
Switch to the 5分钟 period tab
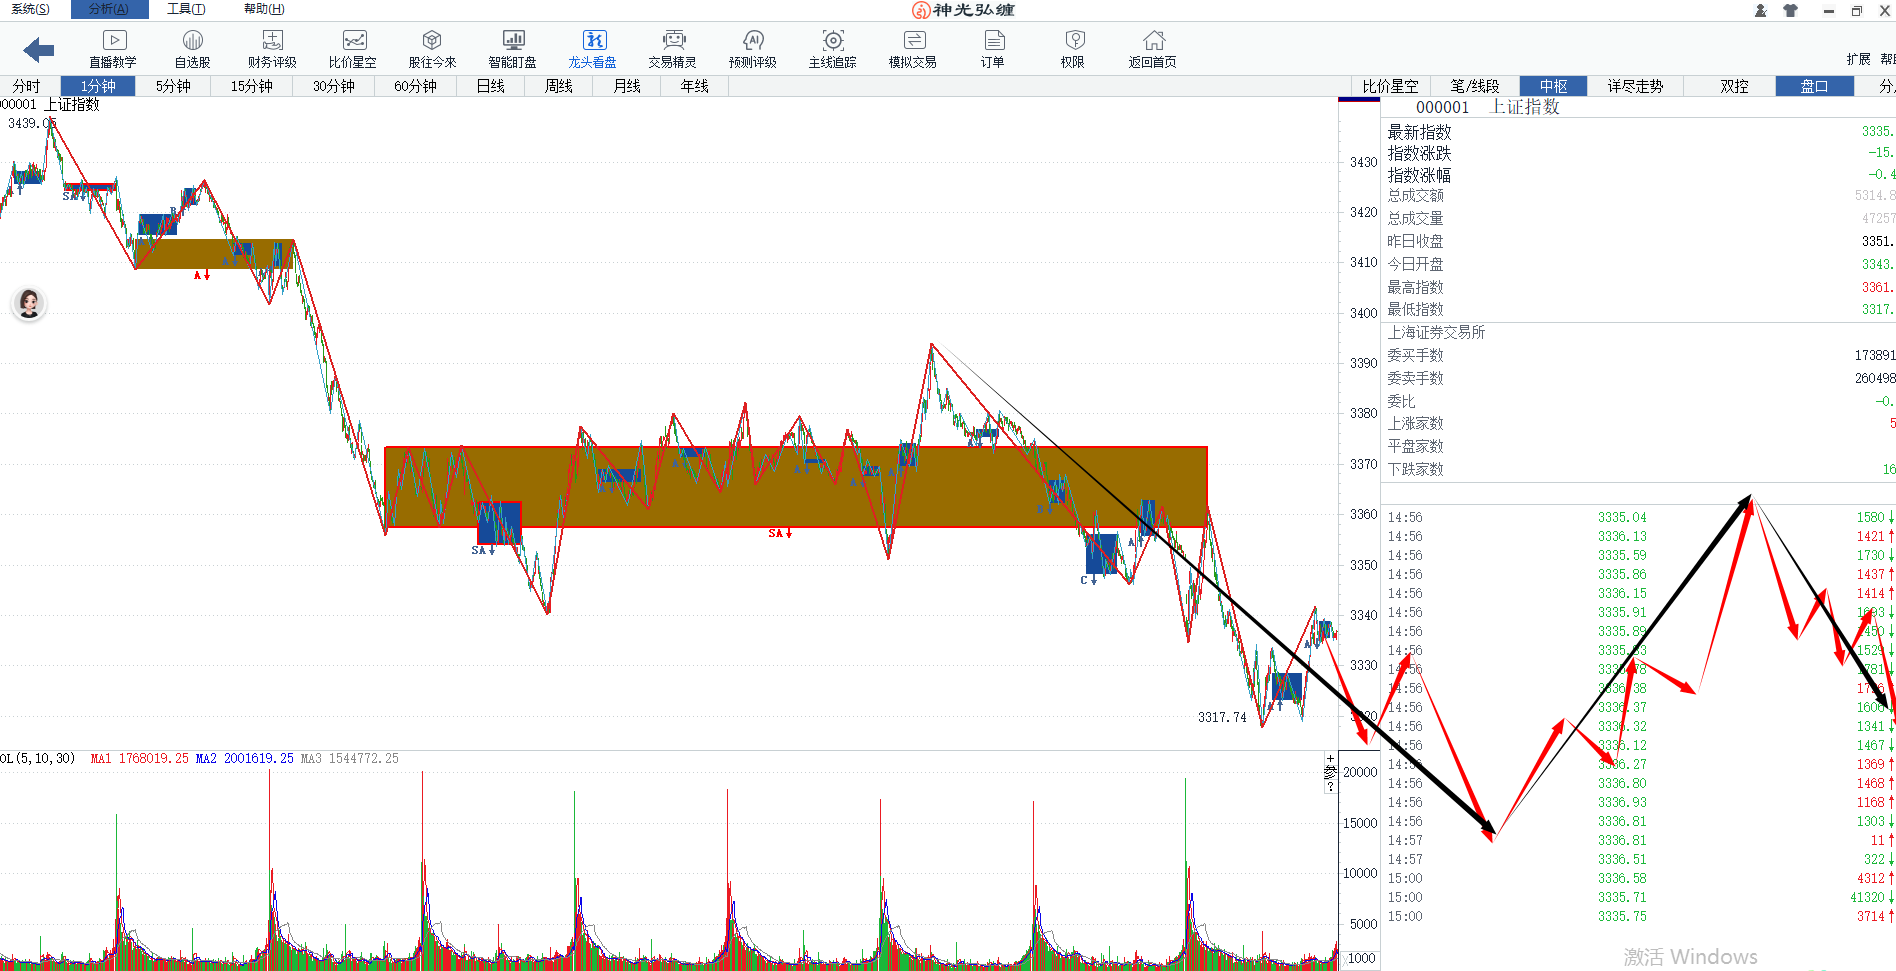click(173, 86)
